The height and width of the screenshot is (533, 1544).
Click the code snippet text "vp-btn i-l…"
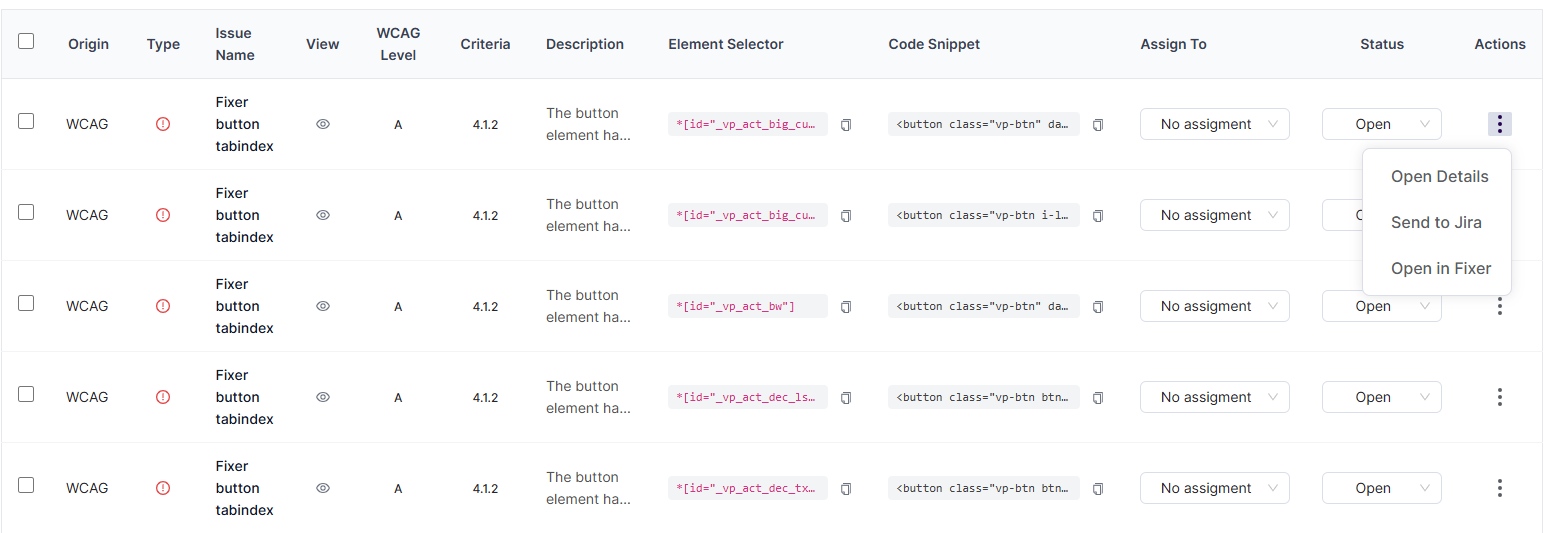[984, 215]
